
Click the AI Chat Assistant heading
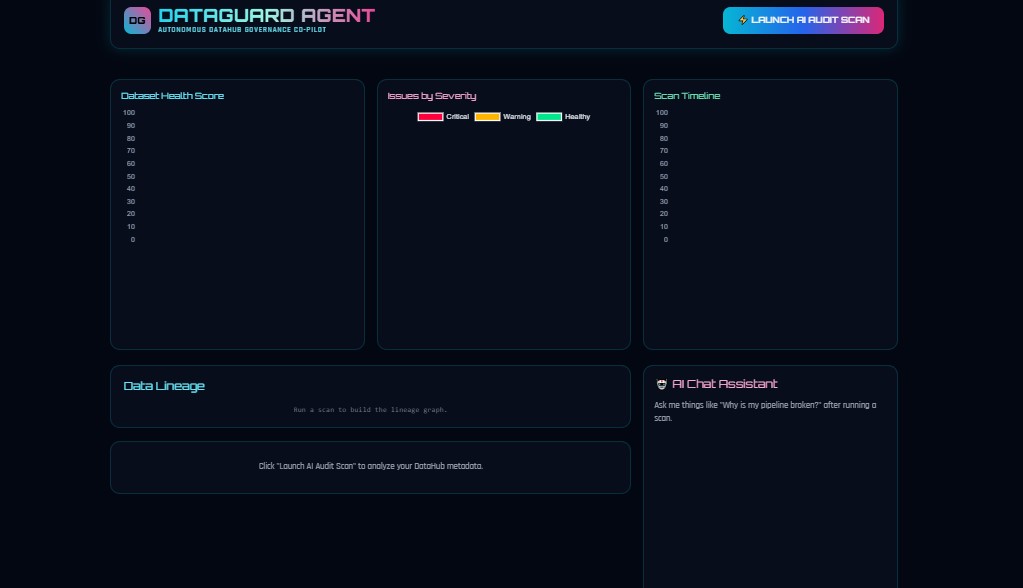pyautogui.click(x=724, y=384)
